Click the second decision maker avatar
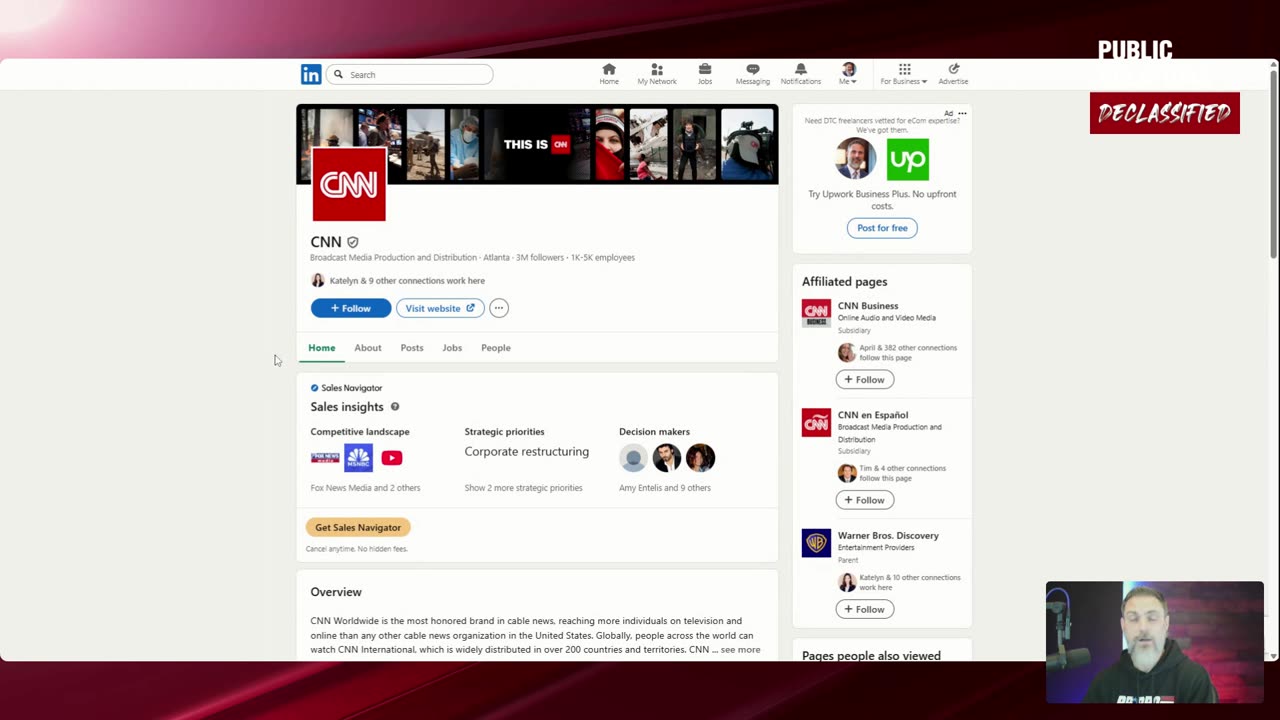Viewport: 1280px width, 720px height. (x=667, y=458)
